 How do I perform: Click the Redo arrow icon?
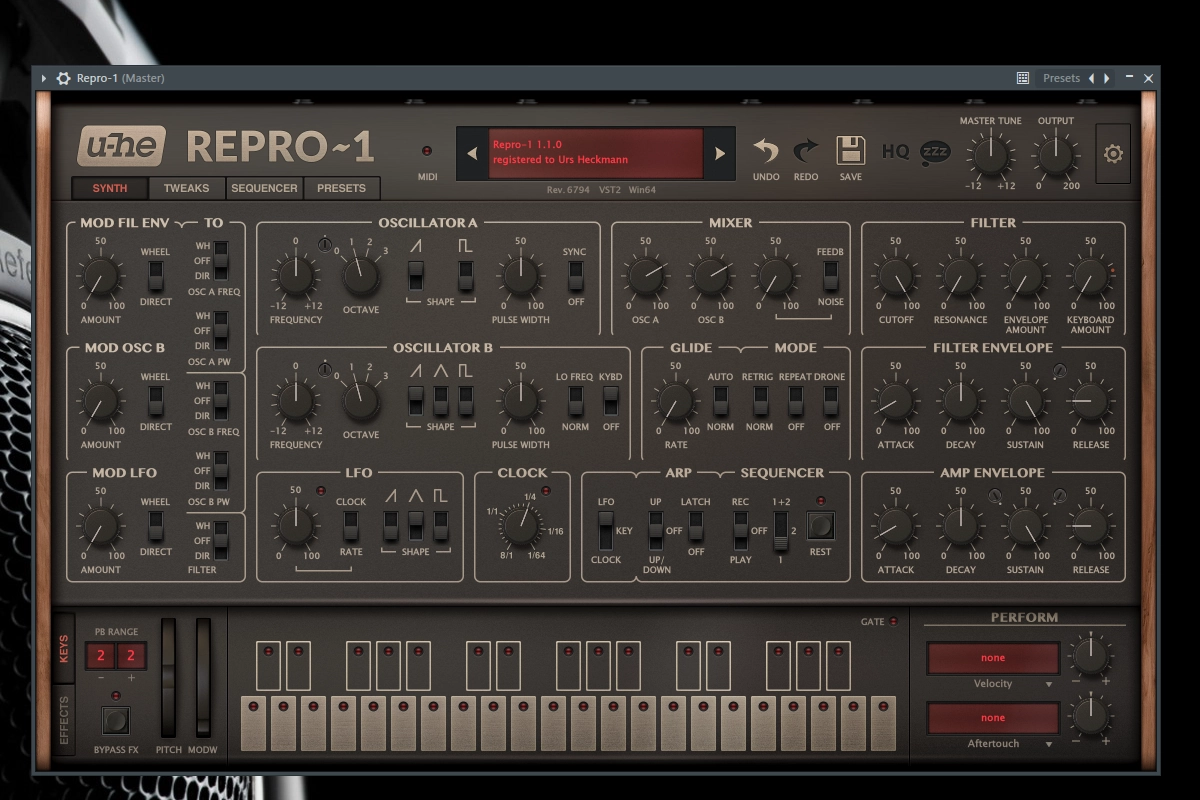point(805,151)
